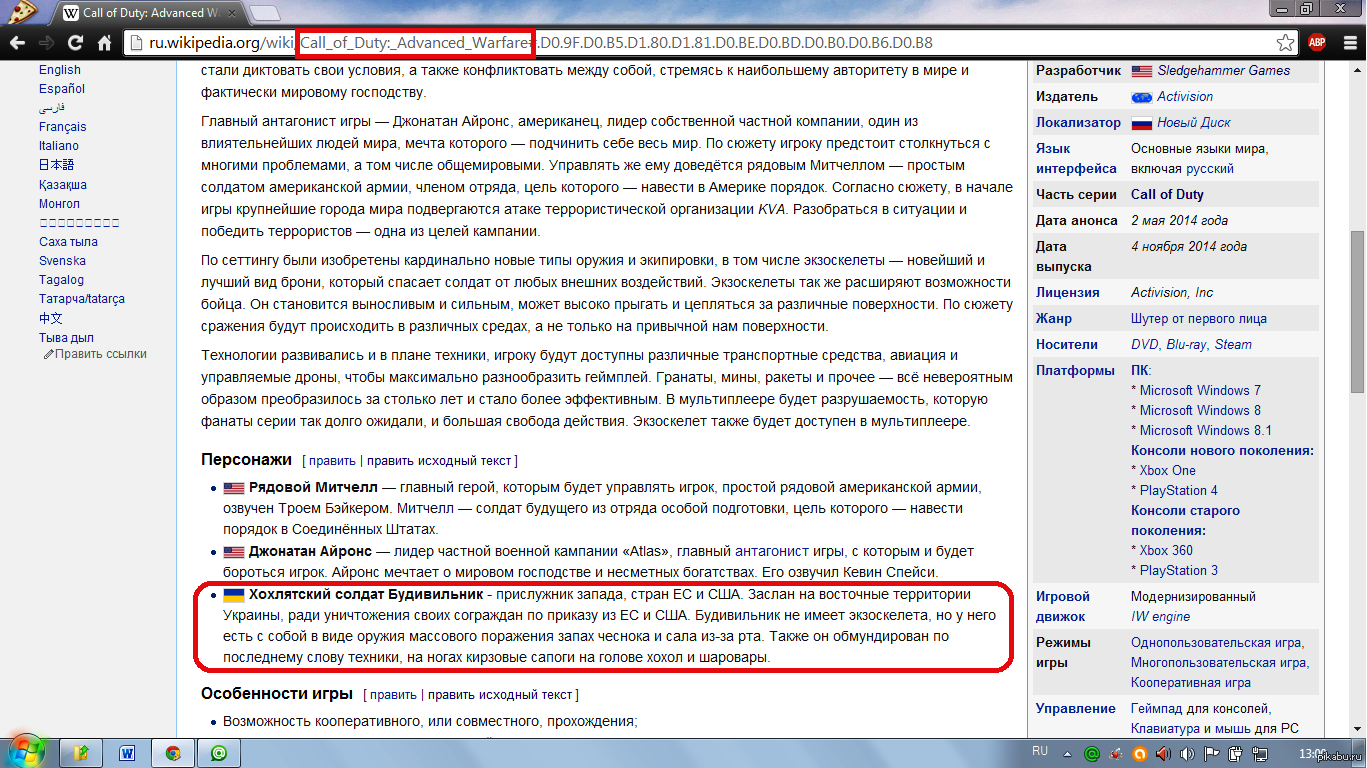
Task: Click the Russian flag beside Новый Диск
Action: [1141, 123]
